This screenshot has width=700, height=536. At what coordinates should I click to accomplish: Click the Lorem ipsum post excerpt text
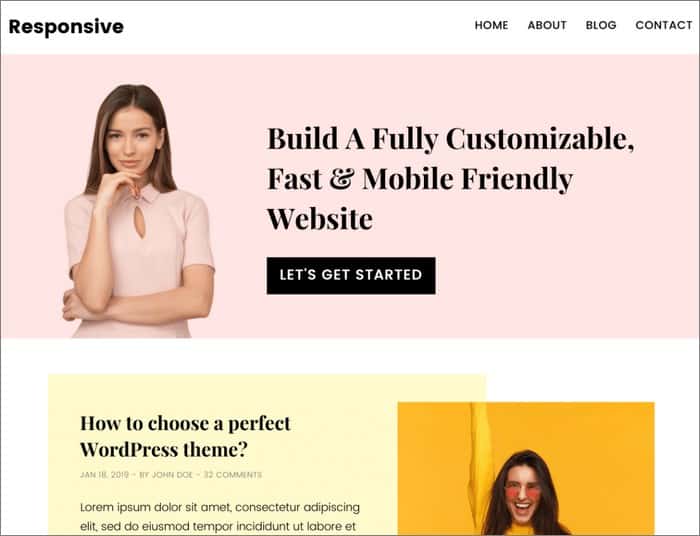[220, 516]
